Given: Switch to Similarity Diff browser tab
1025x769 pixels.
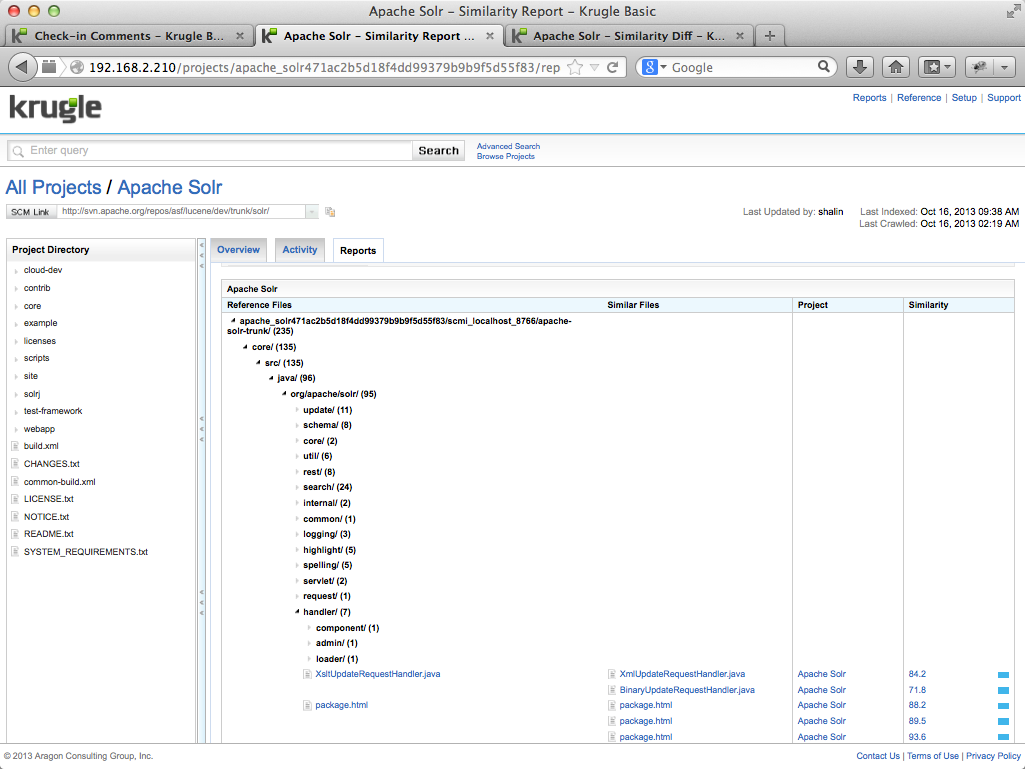Looking at the screenshot, I should click(x=629, y=36).
